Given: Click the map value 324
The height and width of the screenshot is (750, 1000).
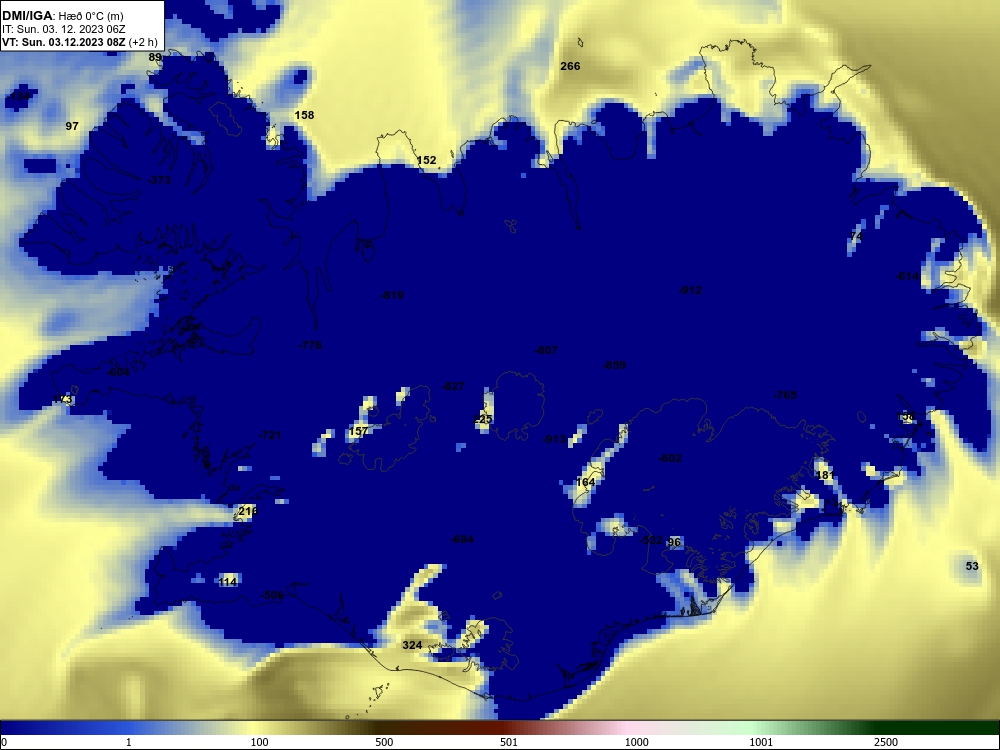Looking at the screenshot, I should (412, 645).
